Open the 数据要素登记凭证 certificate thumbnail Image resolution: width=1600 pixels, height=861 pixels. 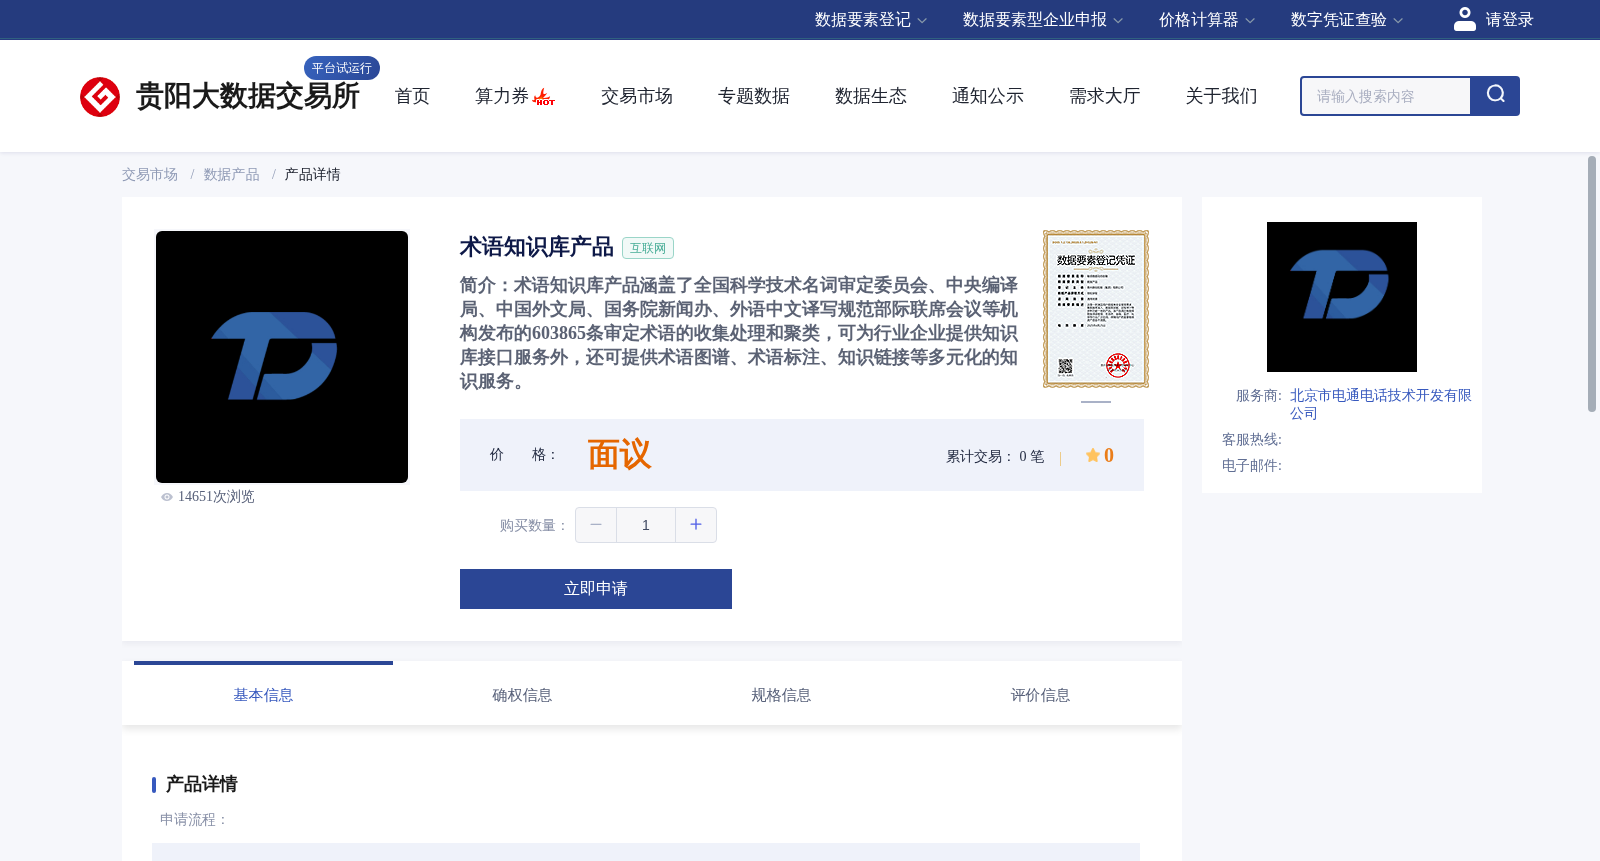point(1096,309)
